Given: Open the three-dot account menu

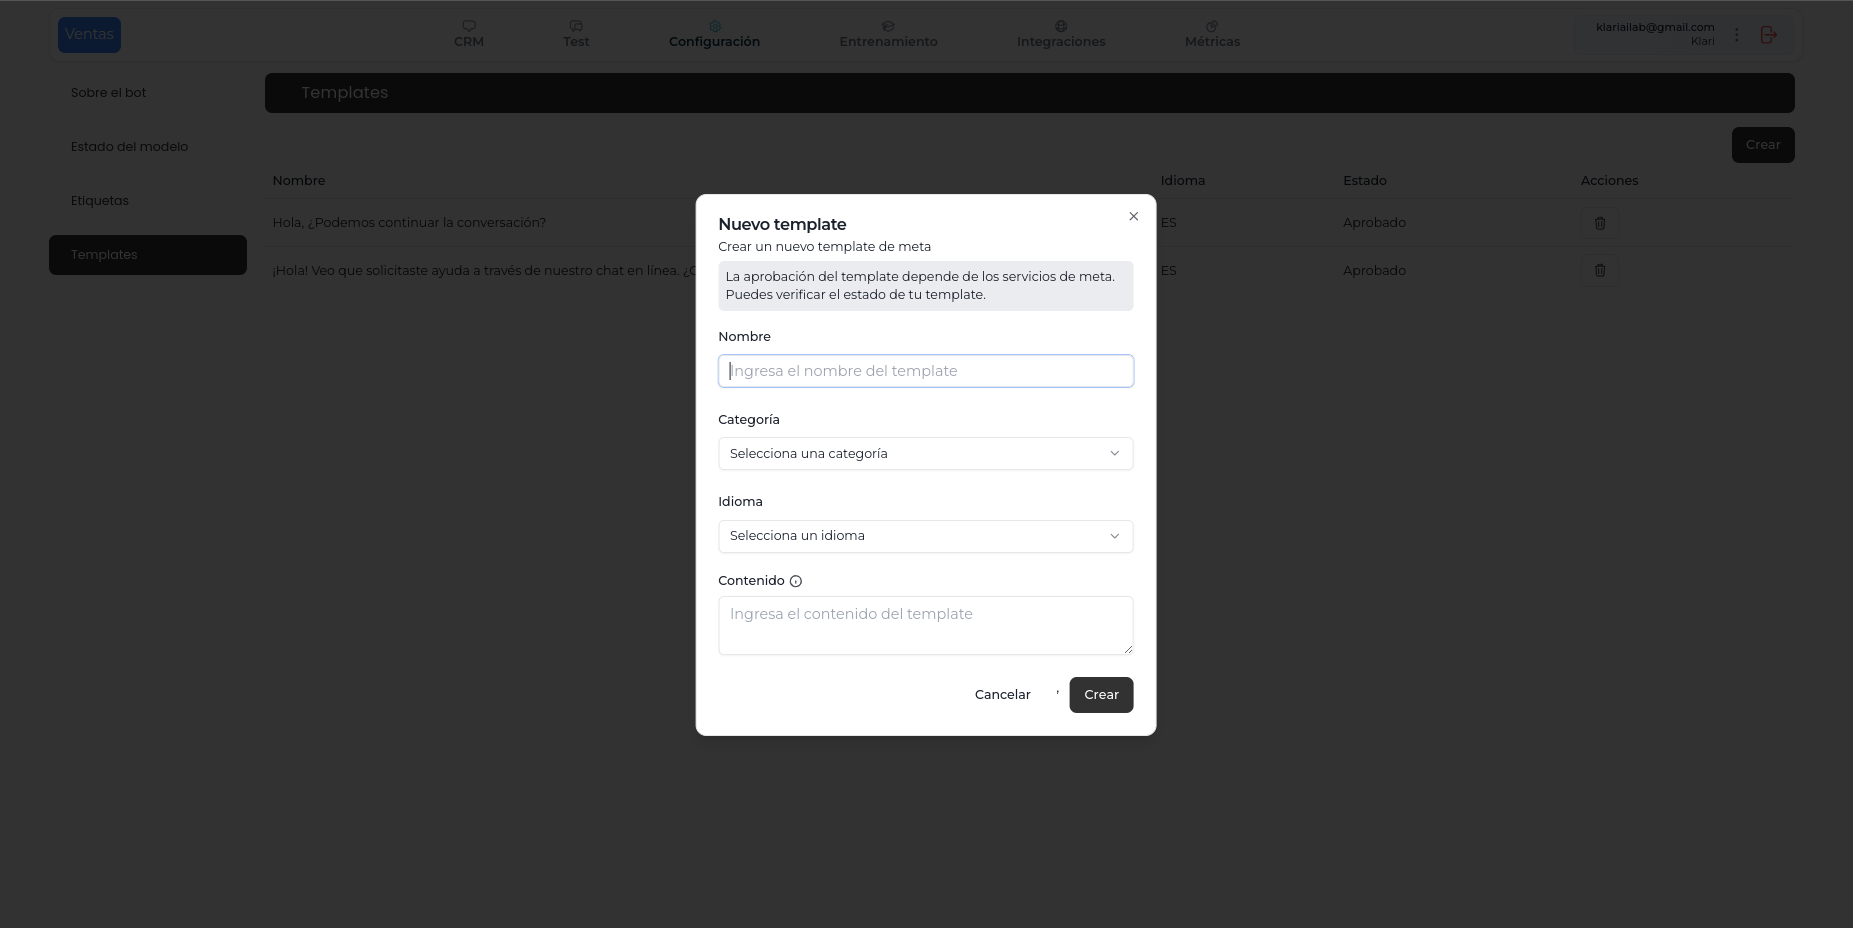Looking at the screenshot, I should (x=1736, y=35).
